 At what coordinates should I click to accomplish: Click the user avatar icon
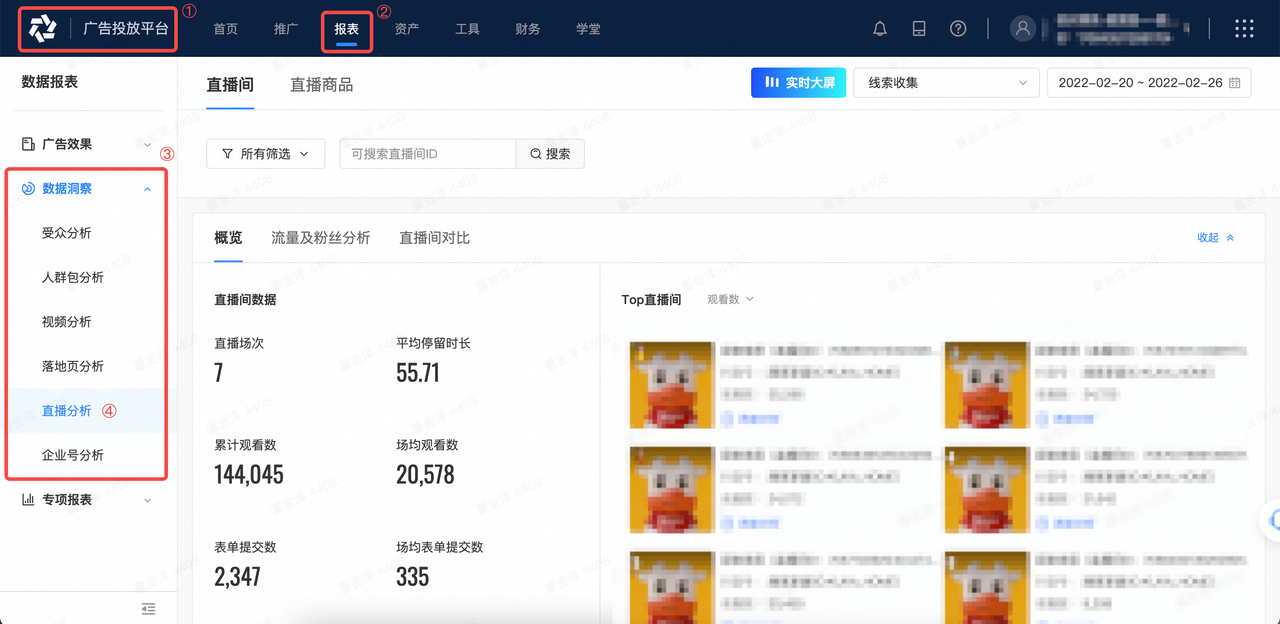click(1022, 28)
